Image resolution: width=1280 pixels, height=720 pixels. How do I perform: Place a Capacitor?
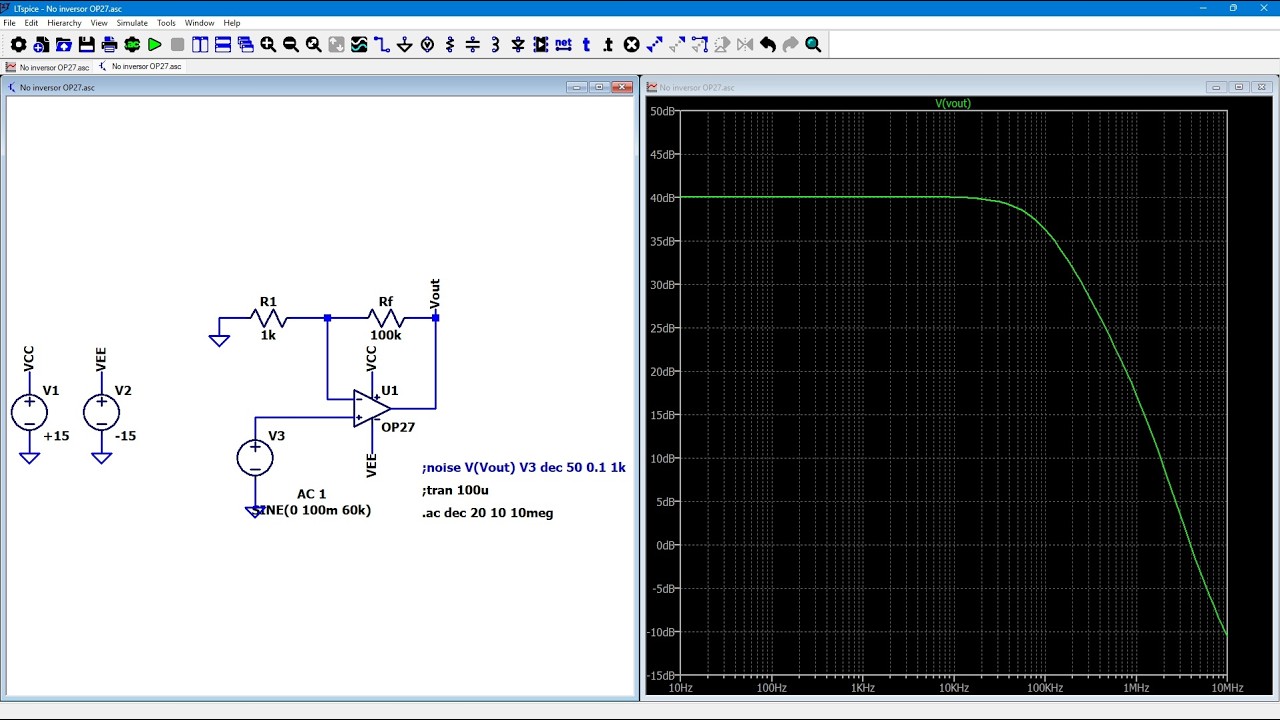[473, 44]
